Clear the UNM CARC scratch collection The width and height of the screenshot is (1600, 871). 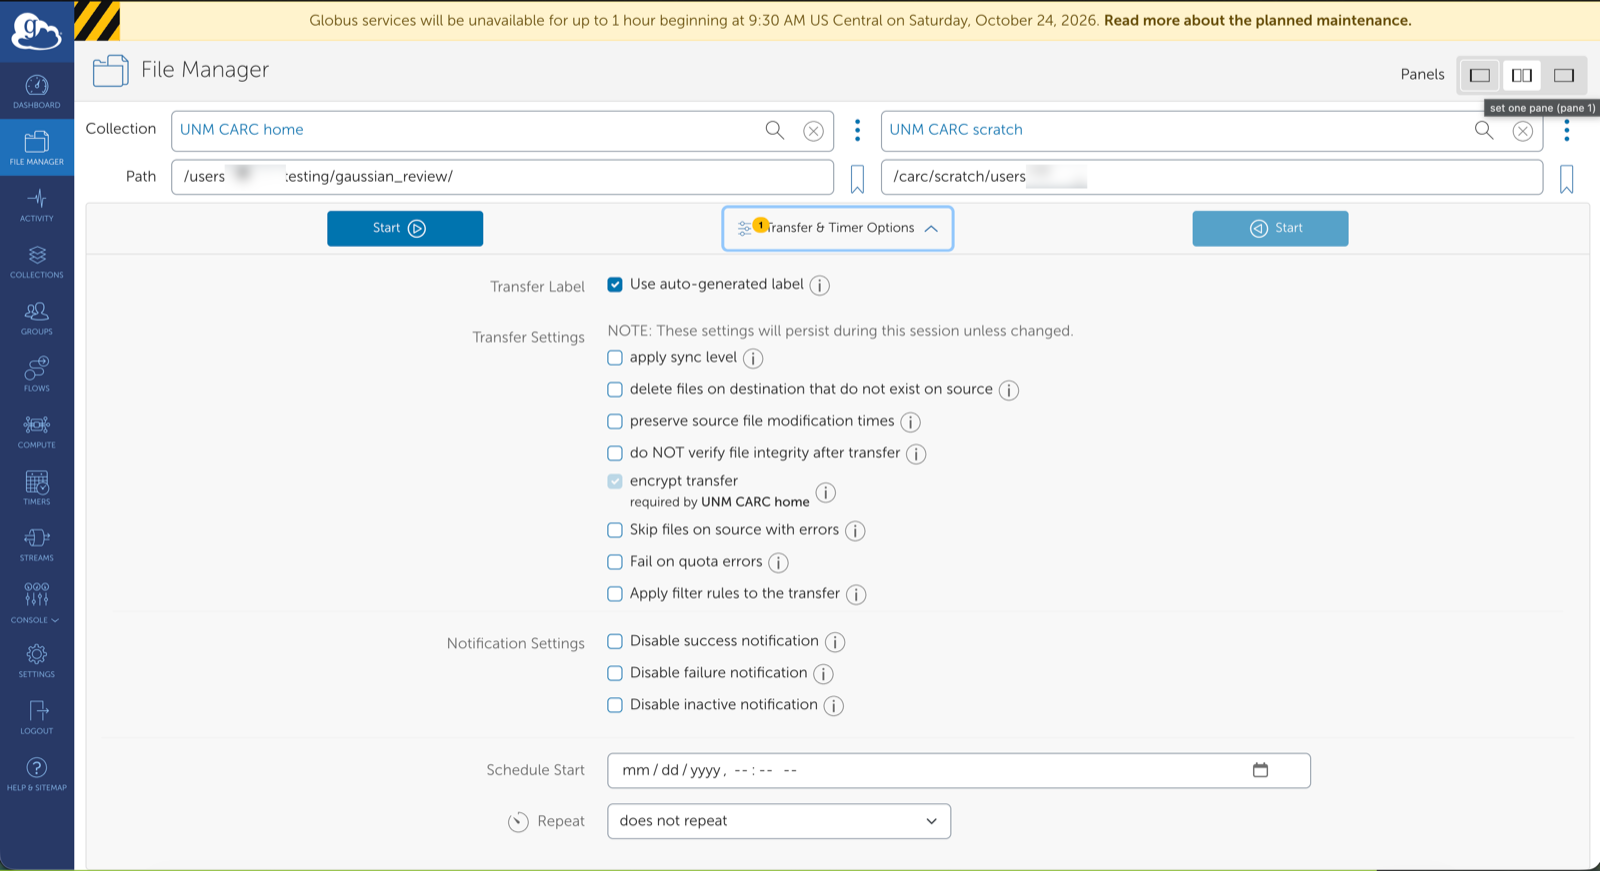[x=1523, y=131]
